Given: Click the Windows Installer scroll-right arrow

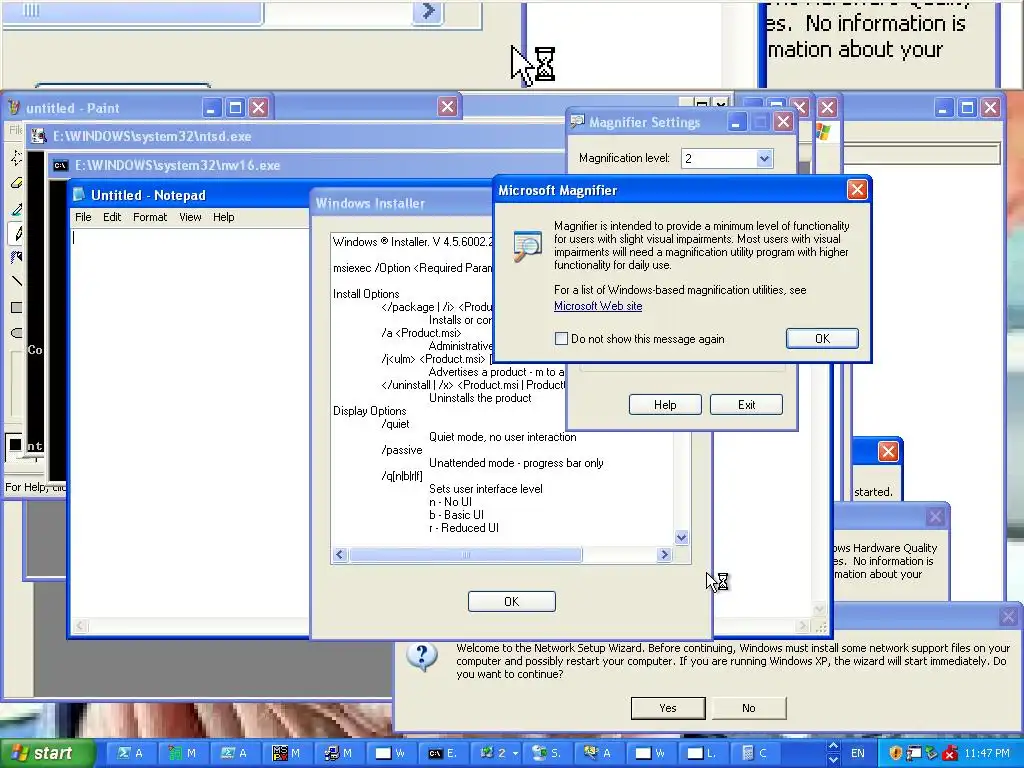Looking at the screenshot, I should point(664,554).
